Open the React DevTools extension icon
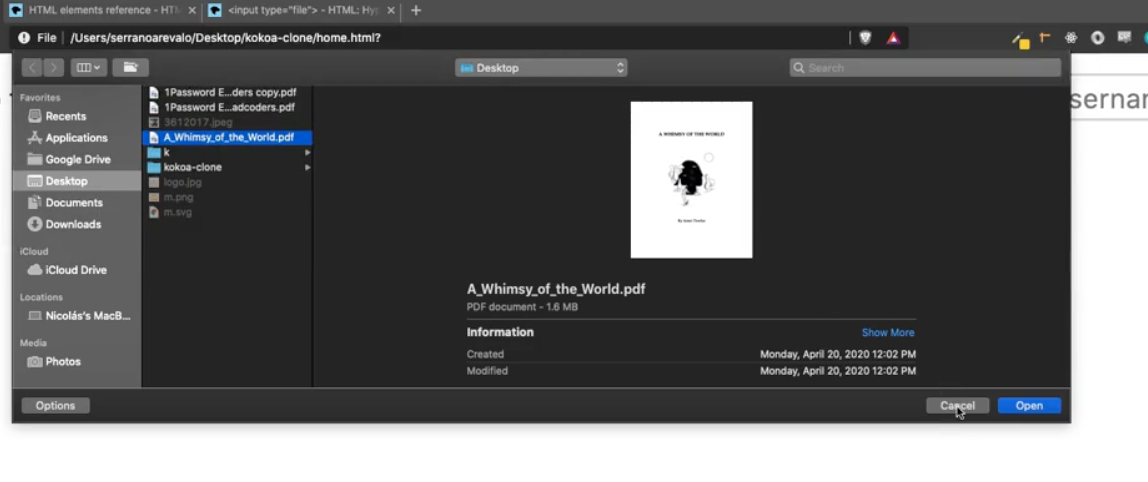Viewport: 1148px width, 482px height. [1071, 38]
